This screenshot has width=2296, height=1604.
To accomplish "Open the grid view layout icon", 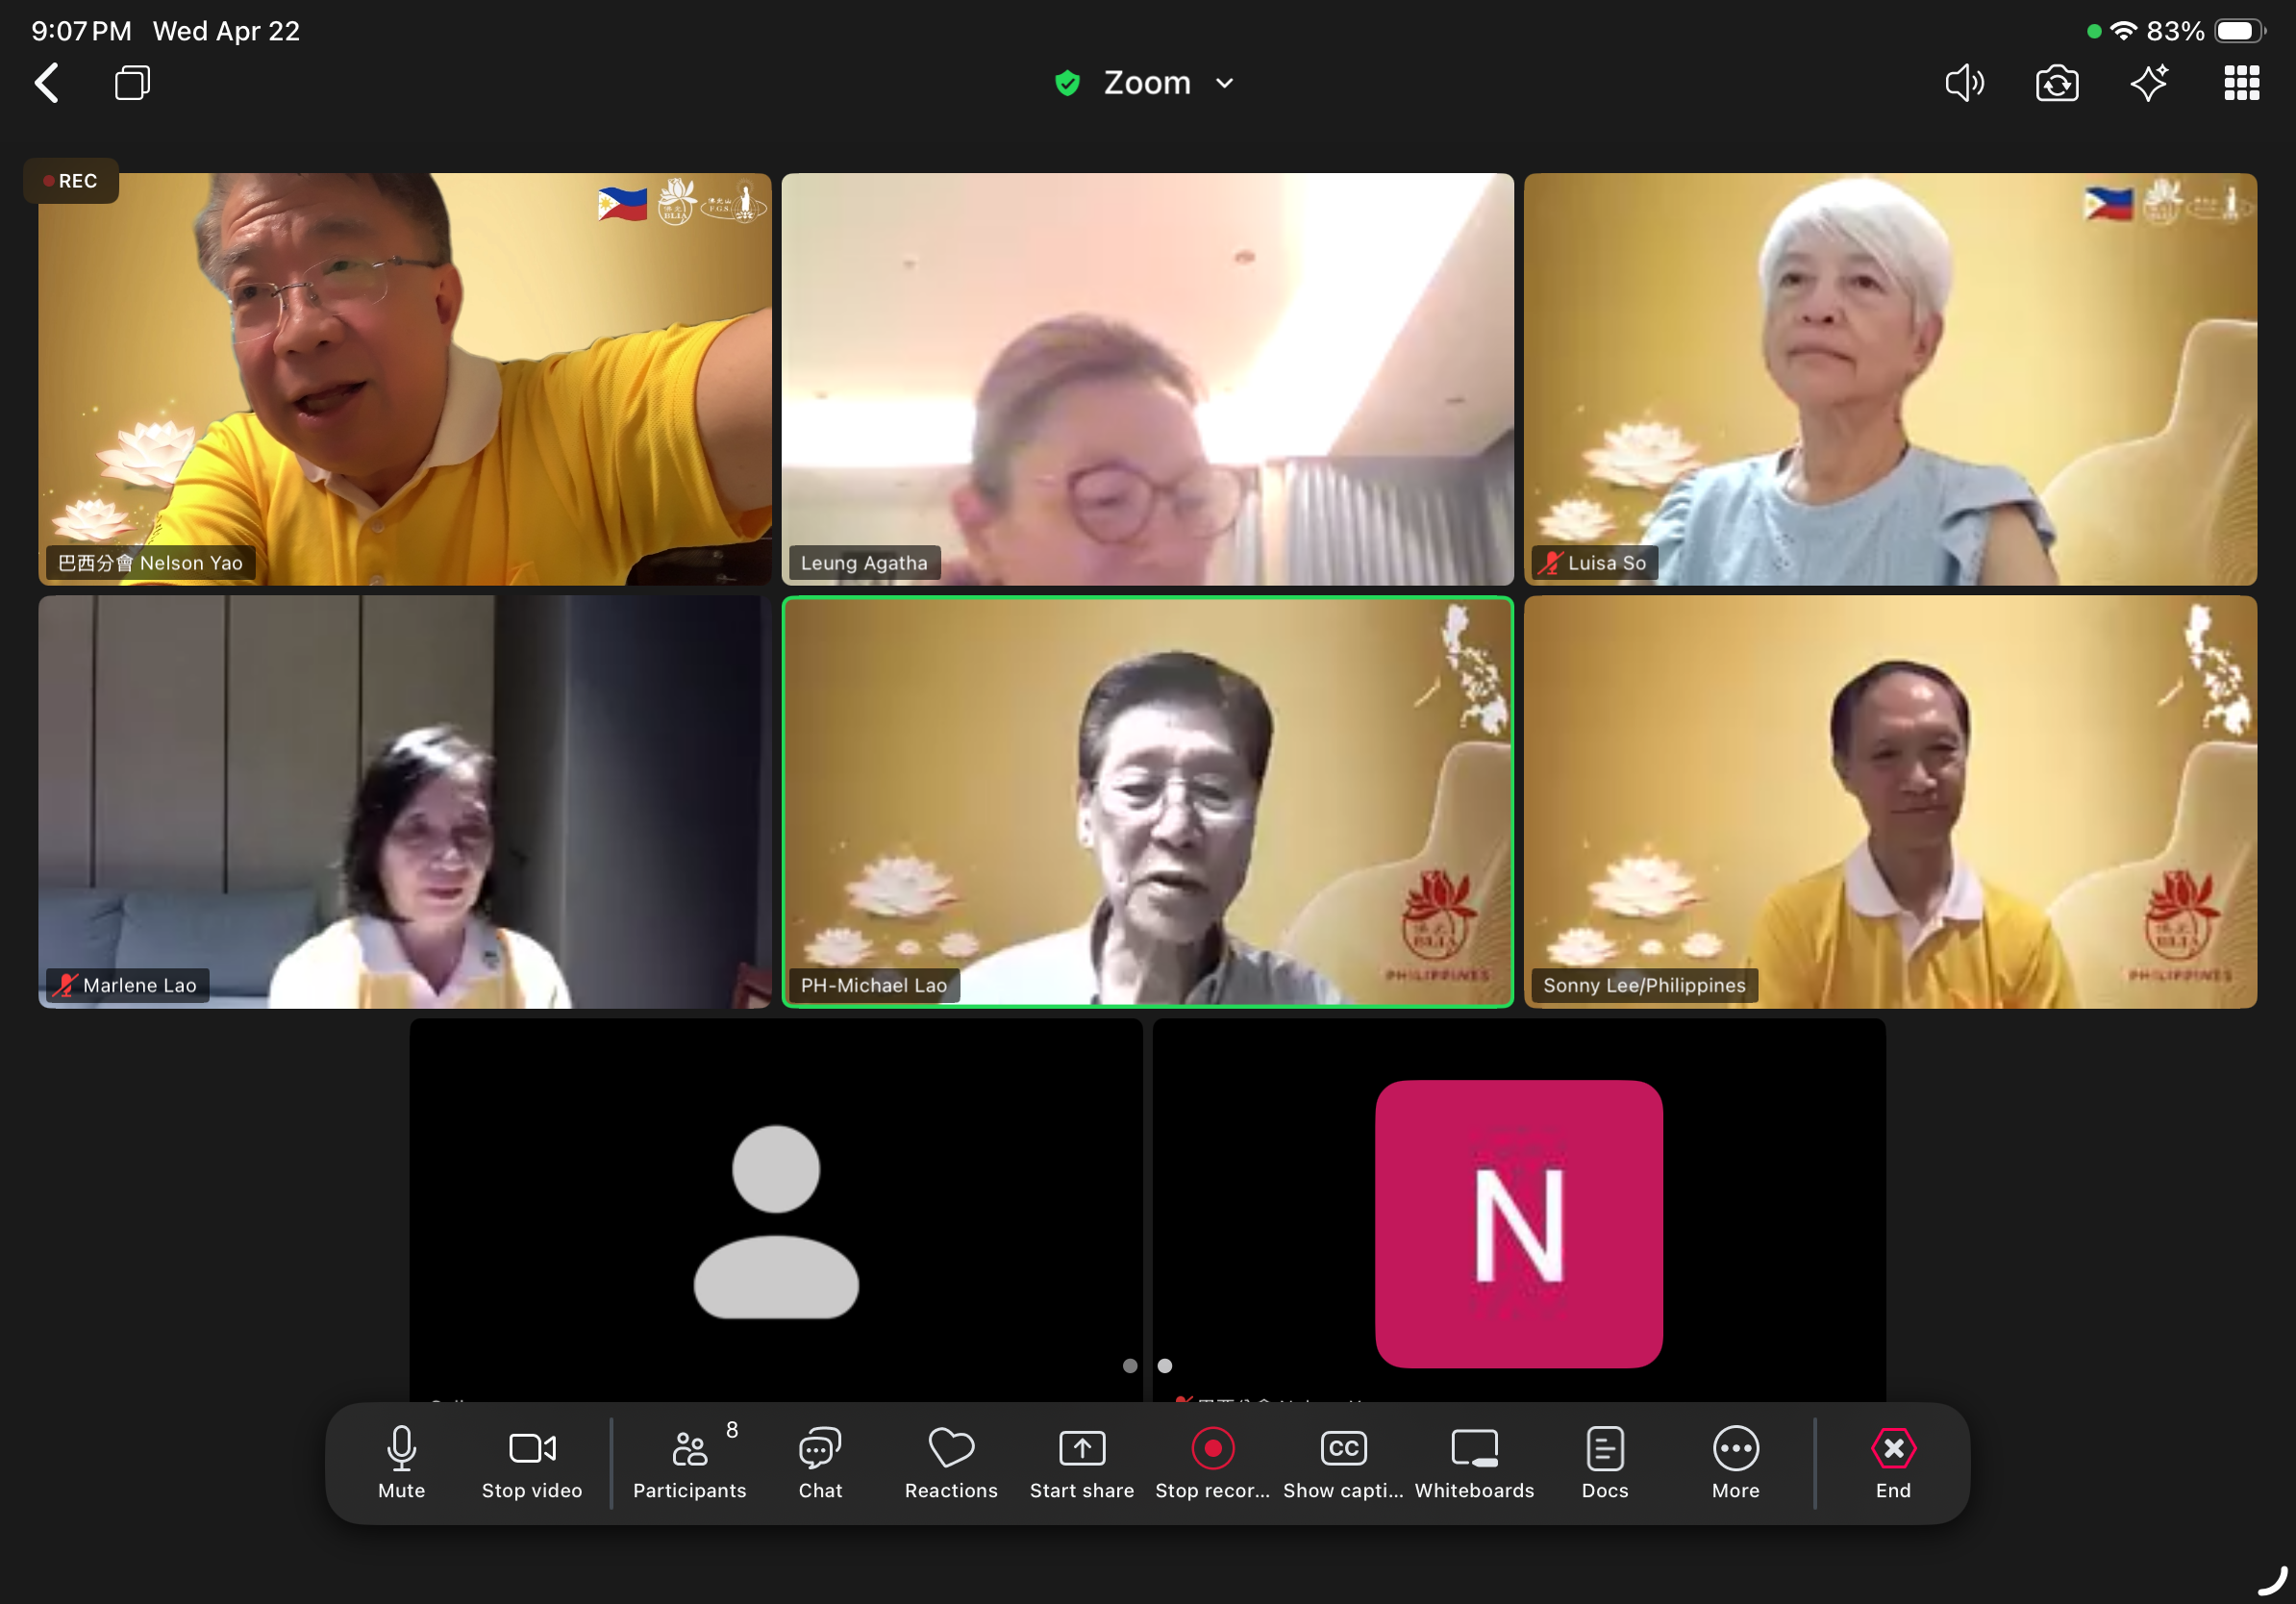I will (x=2241, y=83).
